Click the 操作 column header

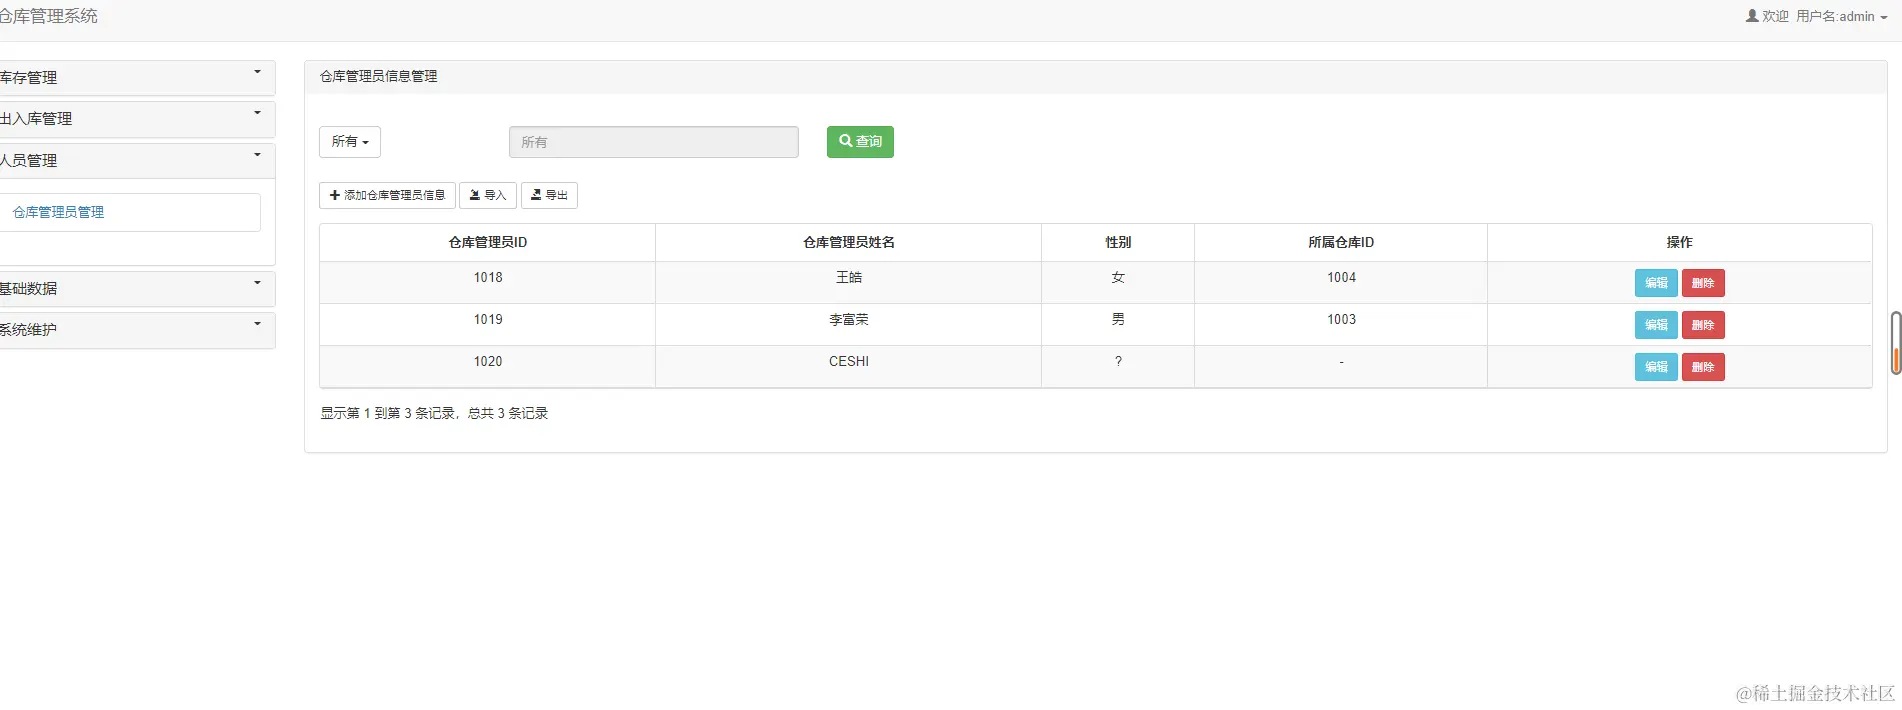tap(1679, 242)
